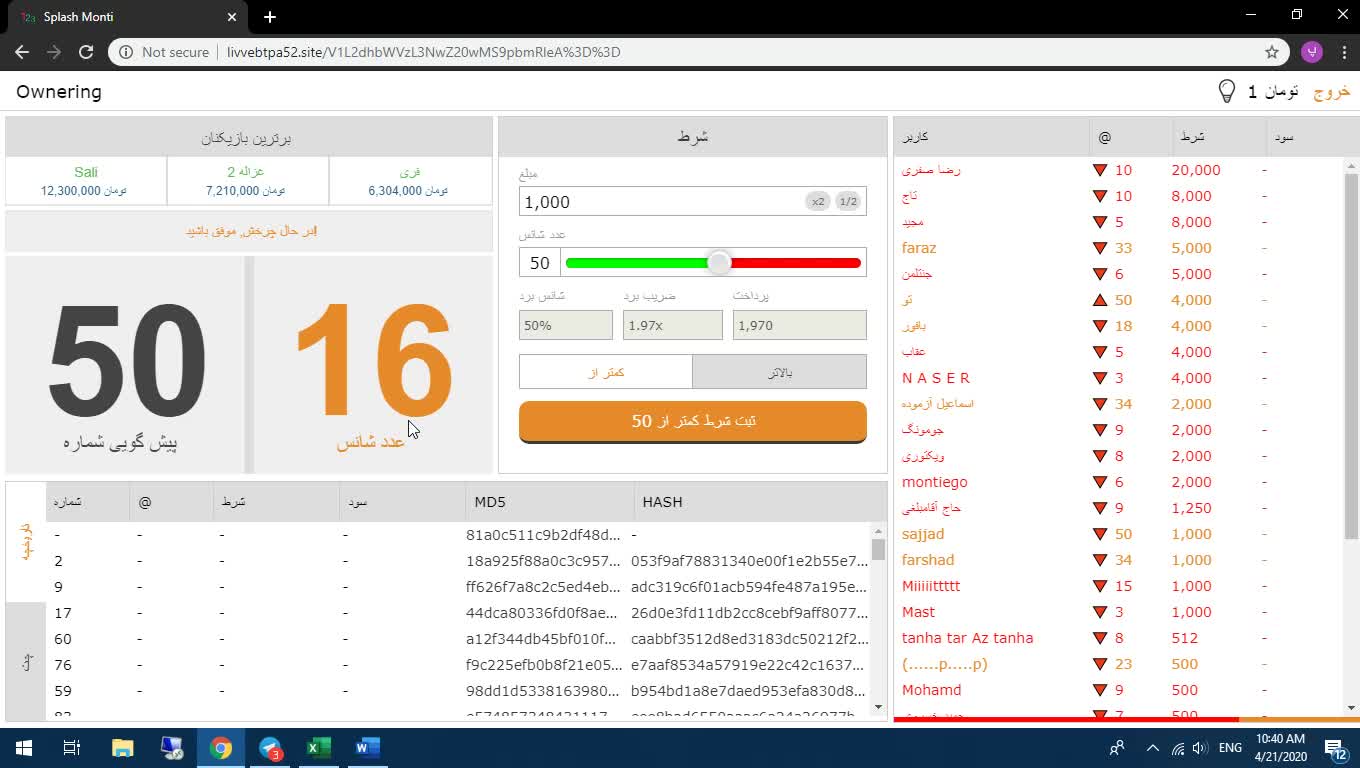Reload the page using the refresh icon
1360x768 pixels.
[86, 52]
